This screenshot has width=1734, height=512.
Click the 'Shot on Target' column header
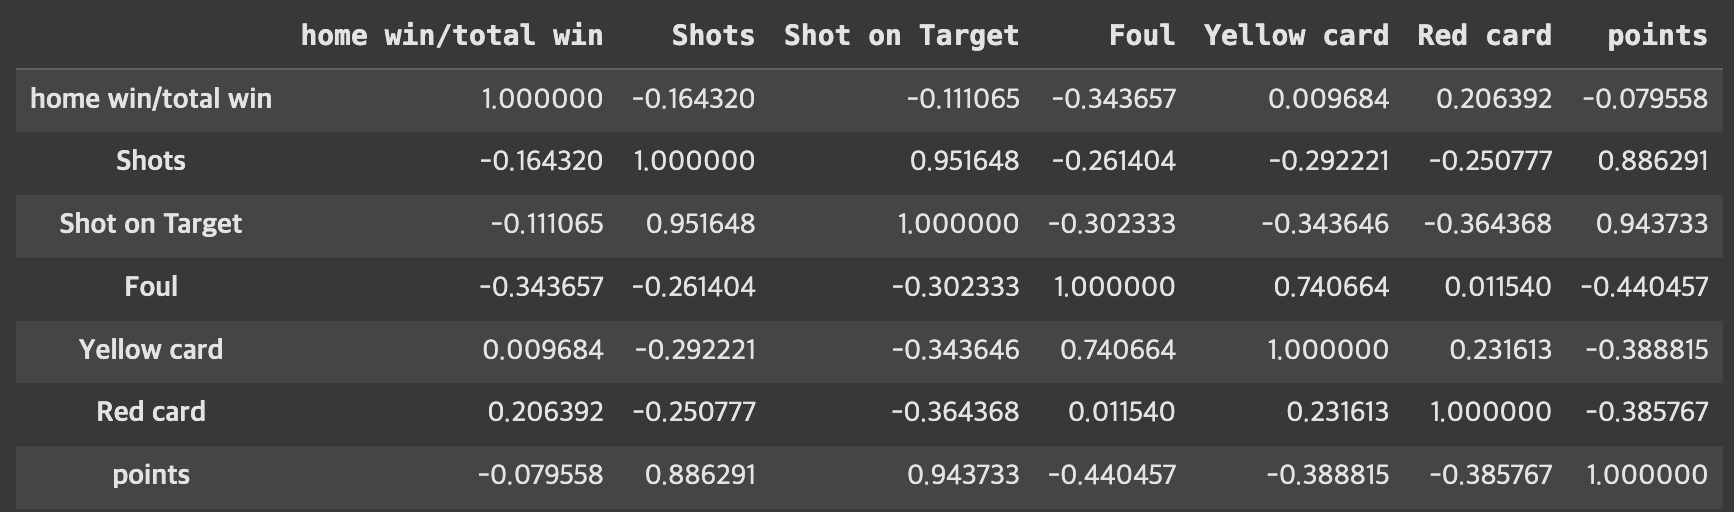pos(901,36)
